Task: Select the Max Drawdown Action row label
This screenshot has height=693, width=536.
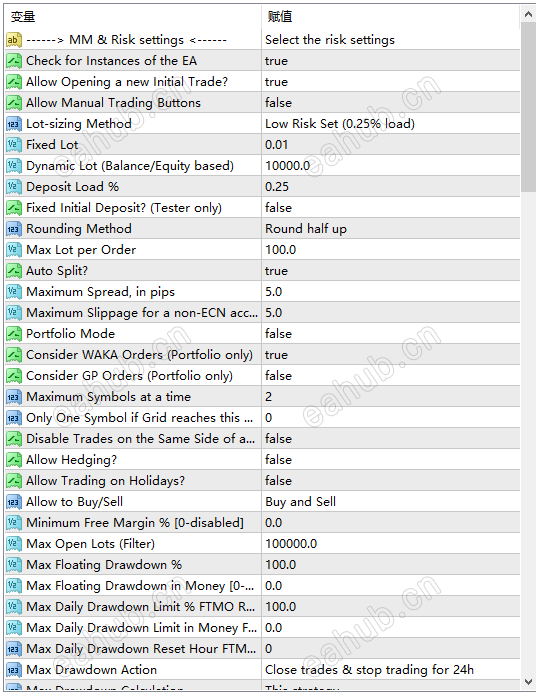Action: 91,670
